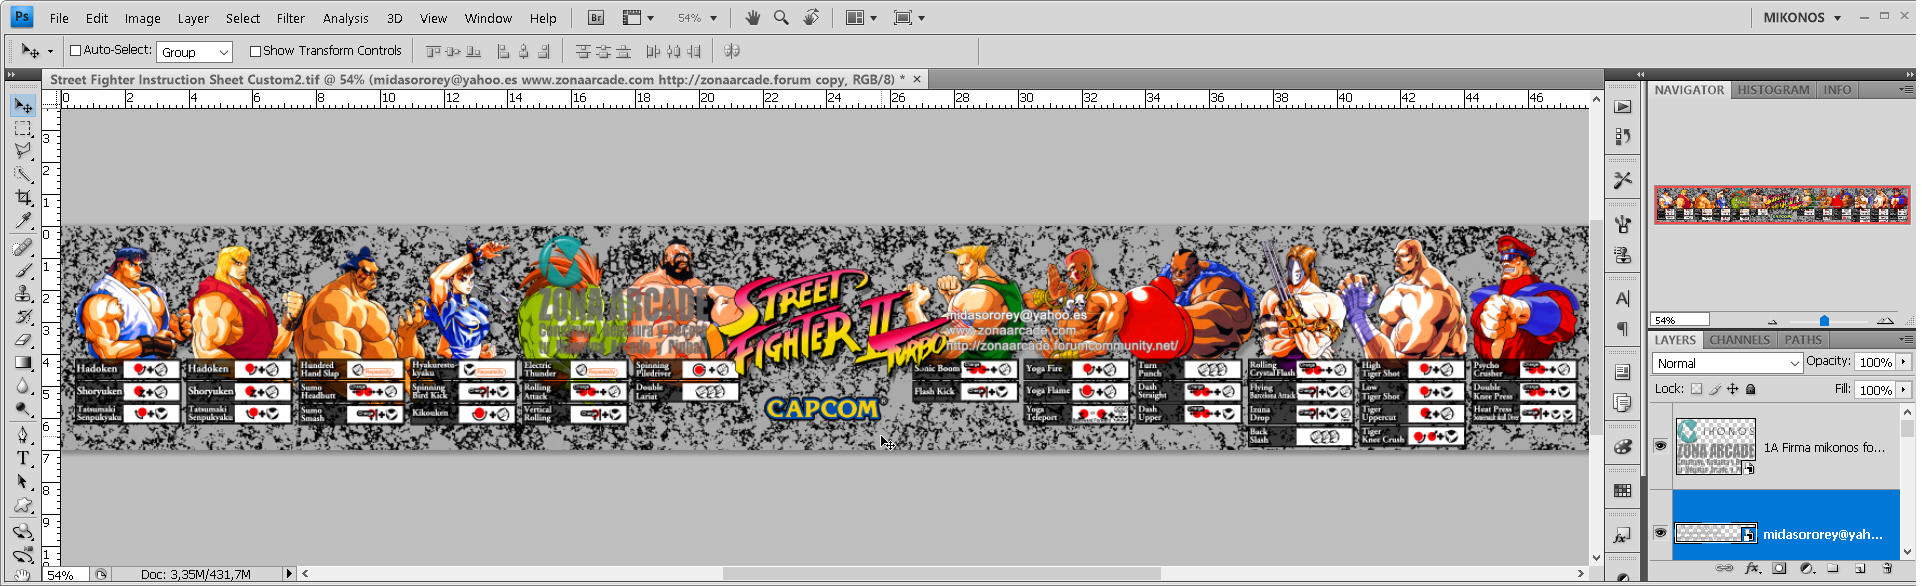Select the Type tool
The height and width of the screenshot is (586, 1922).
(x=23, y=458)
